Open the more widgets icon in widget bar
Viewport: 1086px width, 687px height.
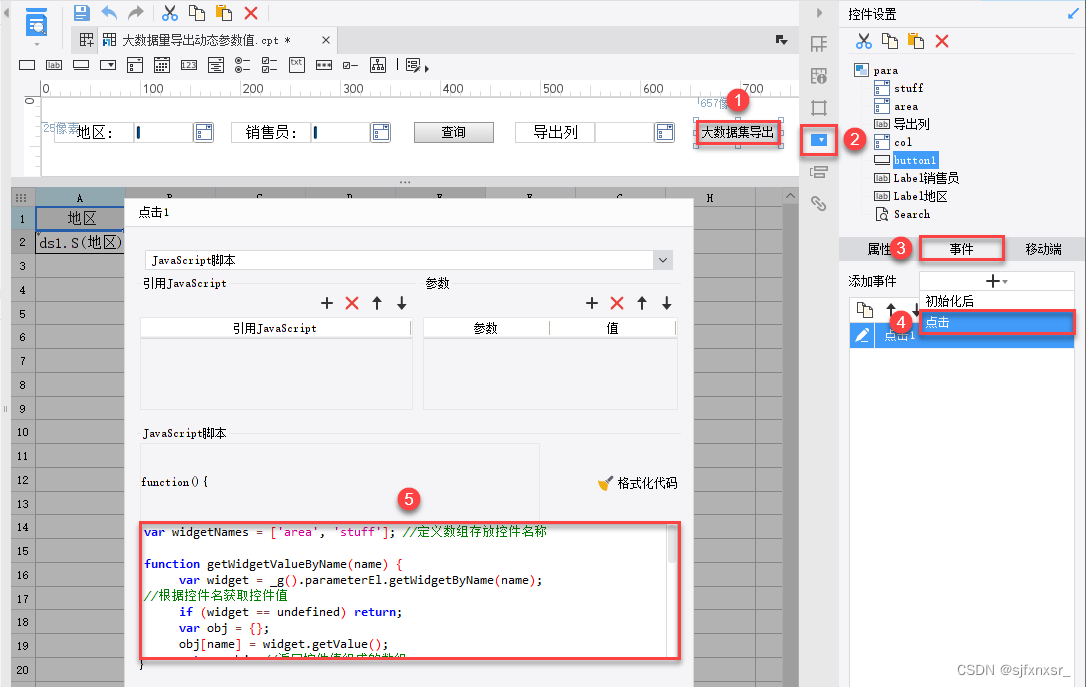[x=416, y=66]
